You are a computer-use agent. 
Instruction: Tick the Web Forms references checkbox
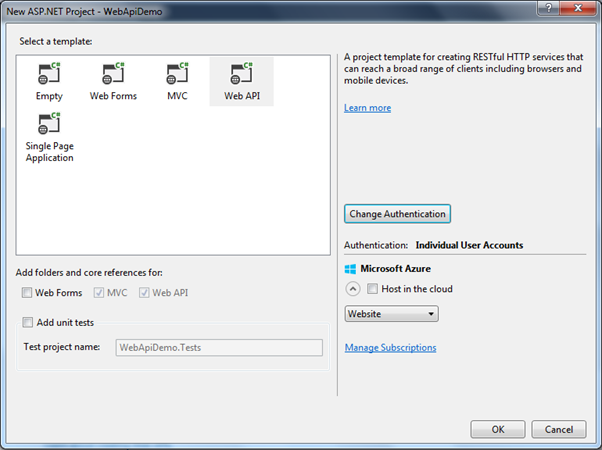pyautogui.click(x=27, y=293)
